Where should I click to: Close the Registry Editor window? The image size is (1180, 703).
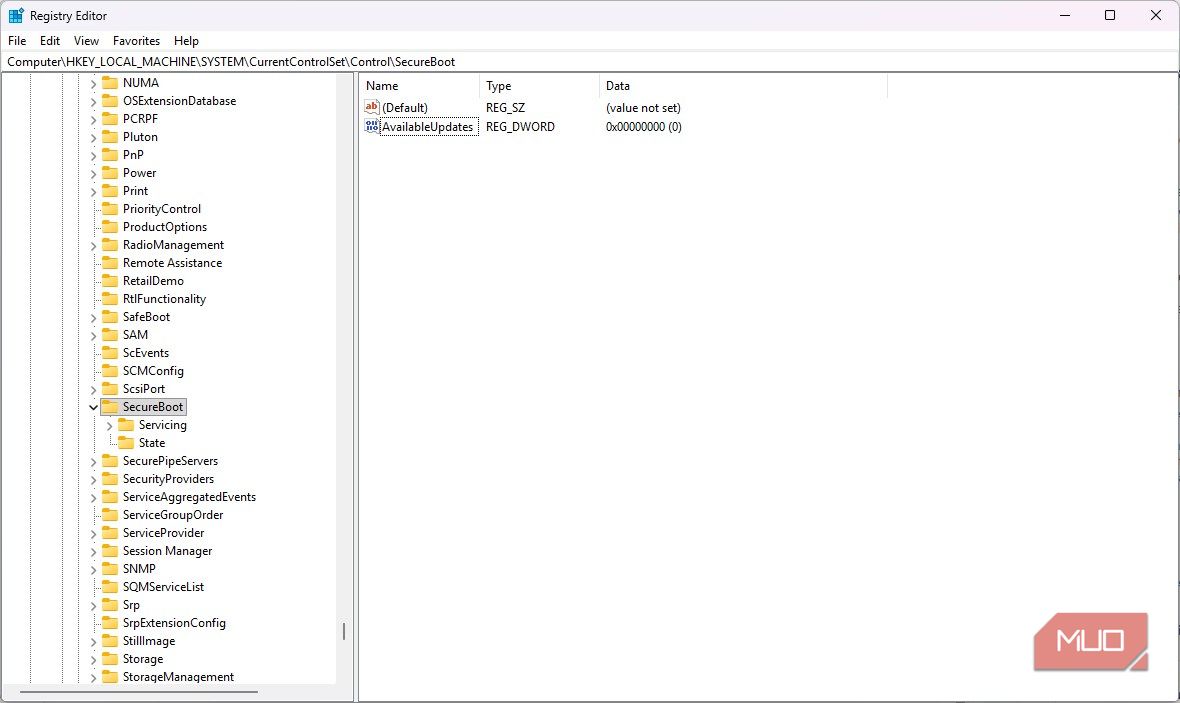tap(1156, 15)
